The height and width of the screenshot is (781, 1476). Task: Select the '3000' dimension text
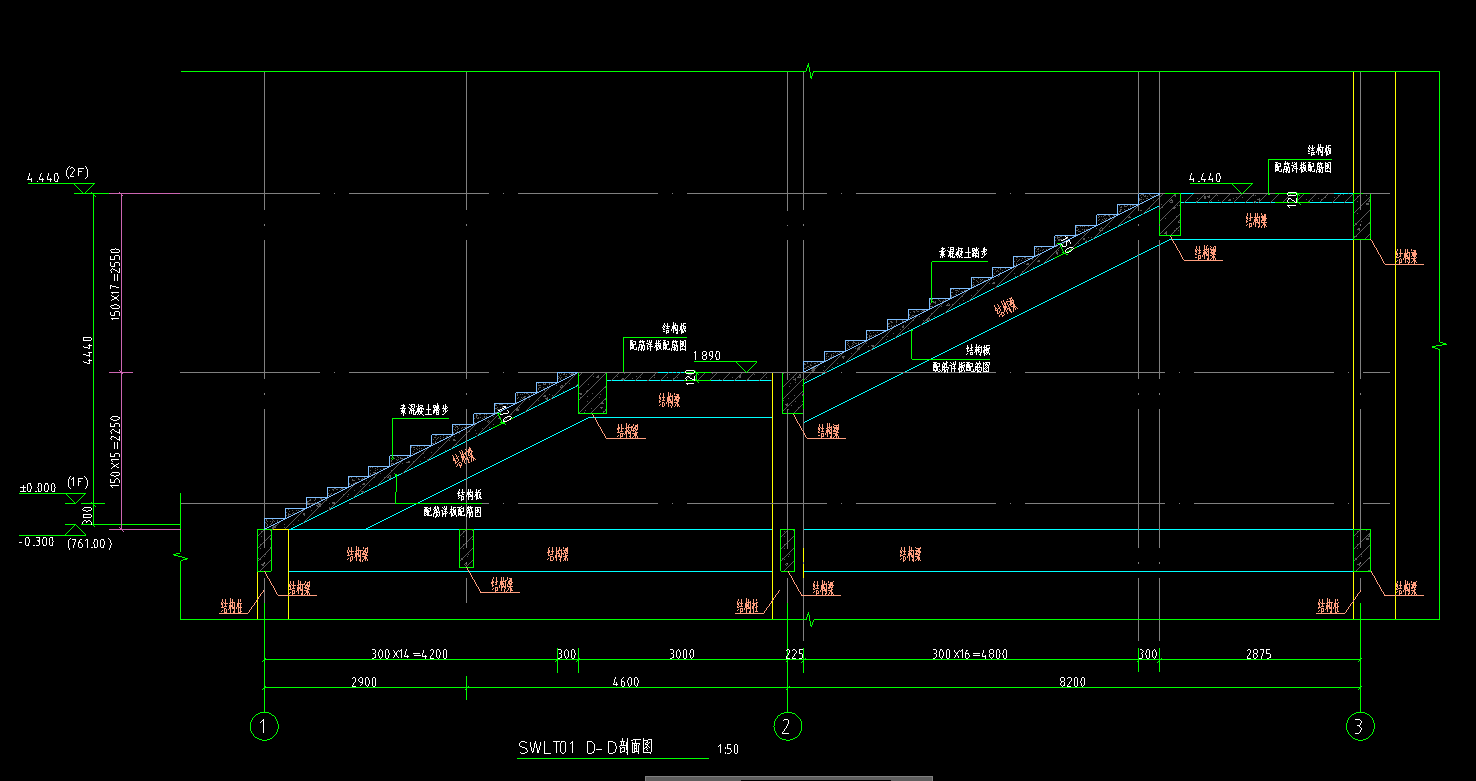point(682,654)
